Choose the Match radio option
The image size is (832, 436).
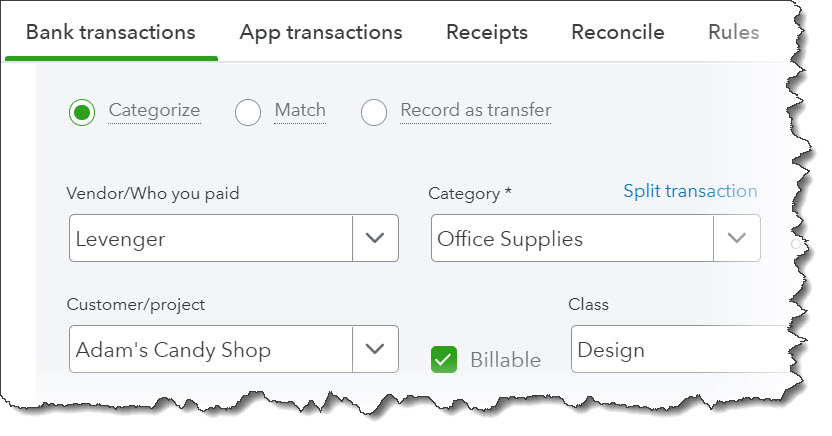248,112
